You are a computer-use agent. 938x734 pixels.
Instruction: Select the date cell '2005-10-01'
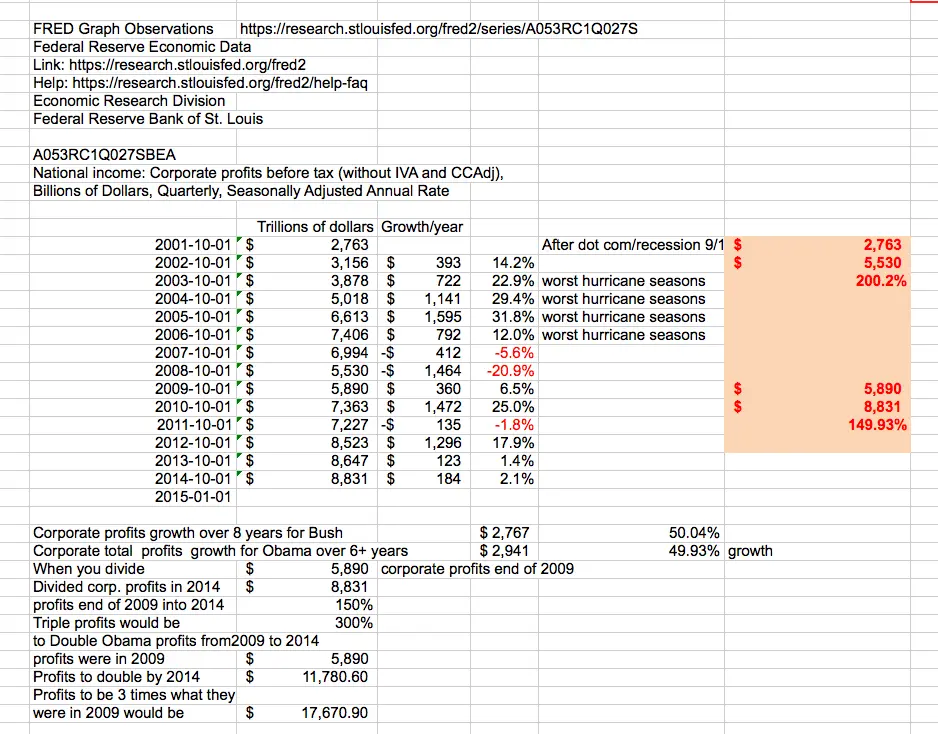click(x=193, y=316)
